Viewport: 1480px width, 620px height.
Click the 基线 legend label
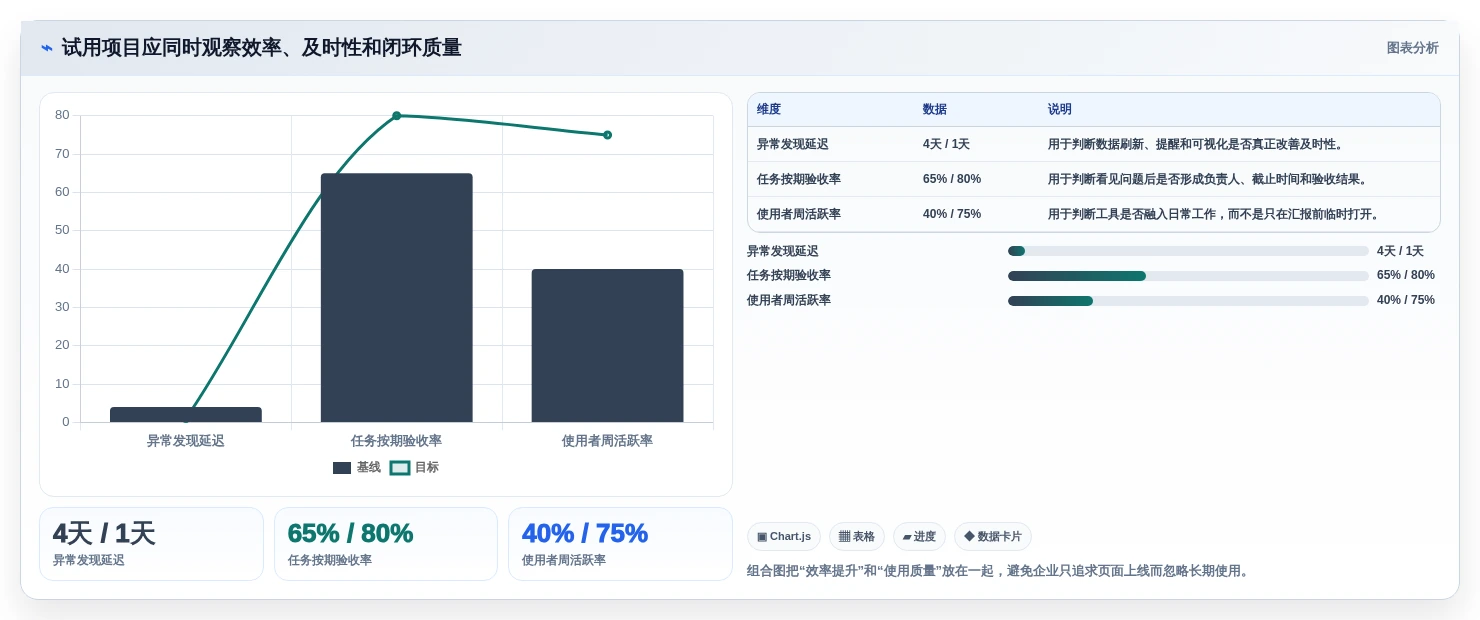click(368, 468)
